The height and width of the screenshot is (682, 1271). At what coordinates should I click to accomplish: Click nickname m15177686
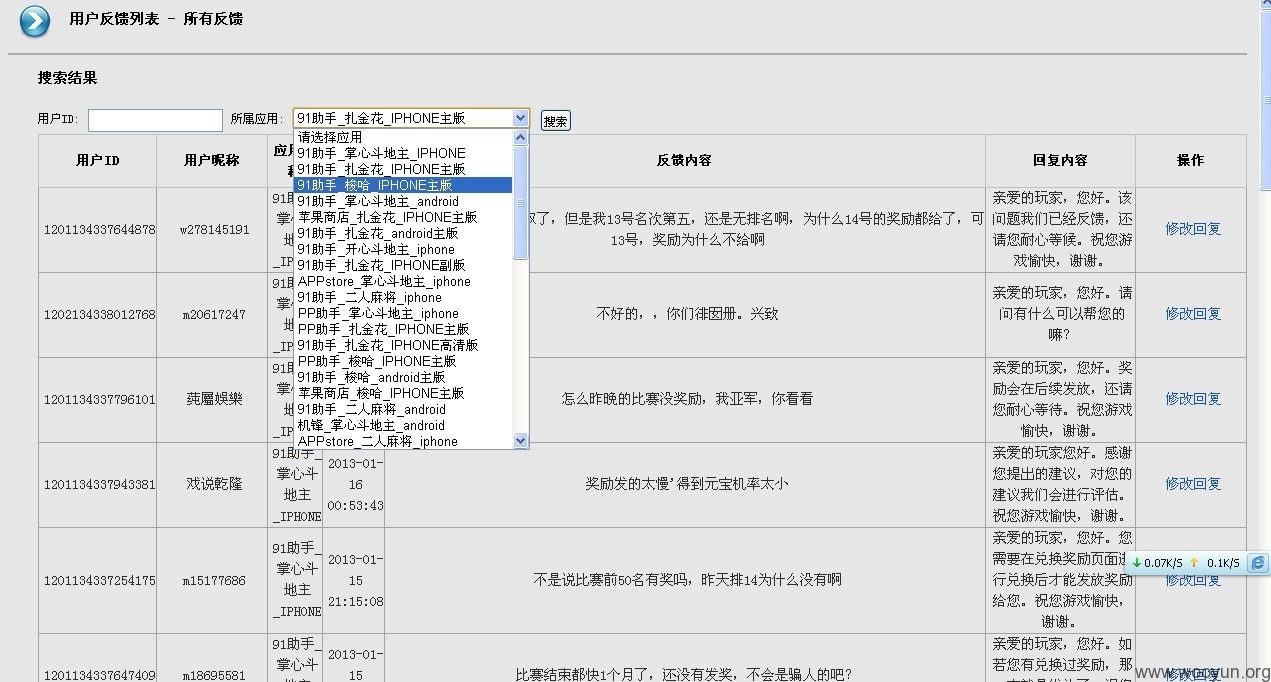[213, 581]
